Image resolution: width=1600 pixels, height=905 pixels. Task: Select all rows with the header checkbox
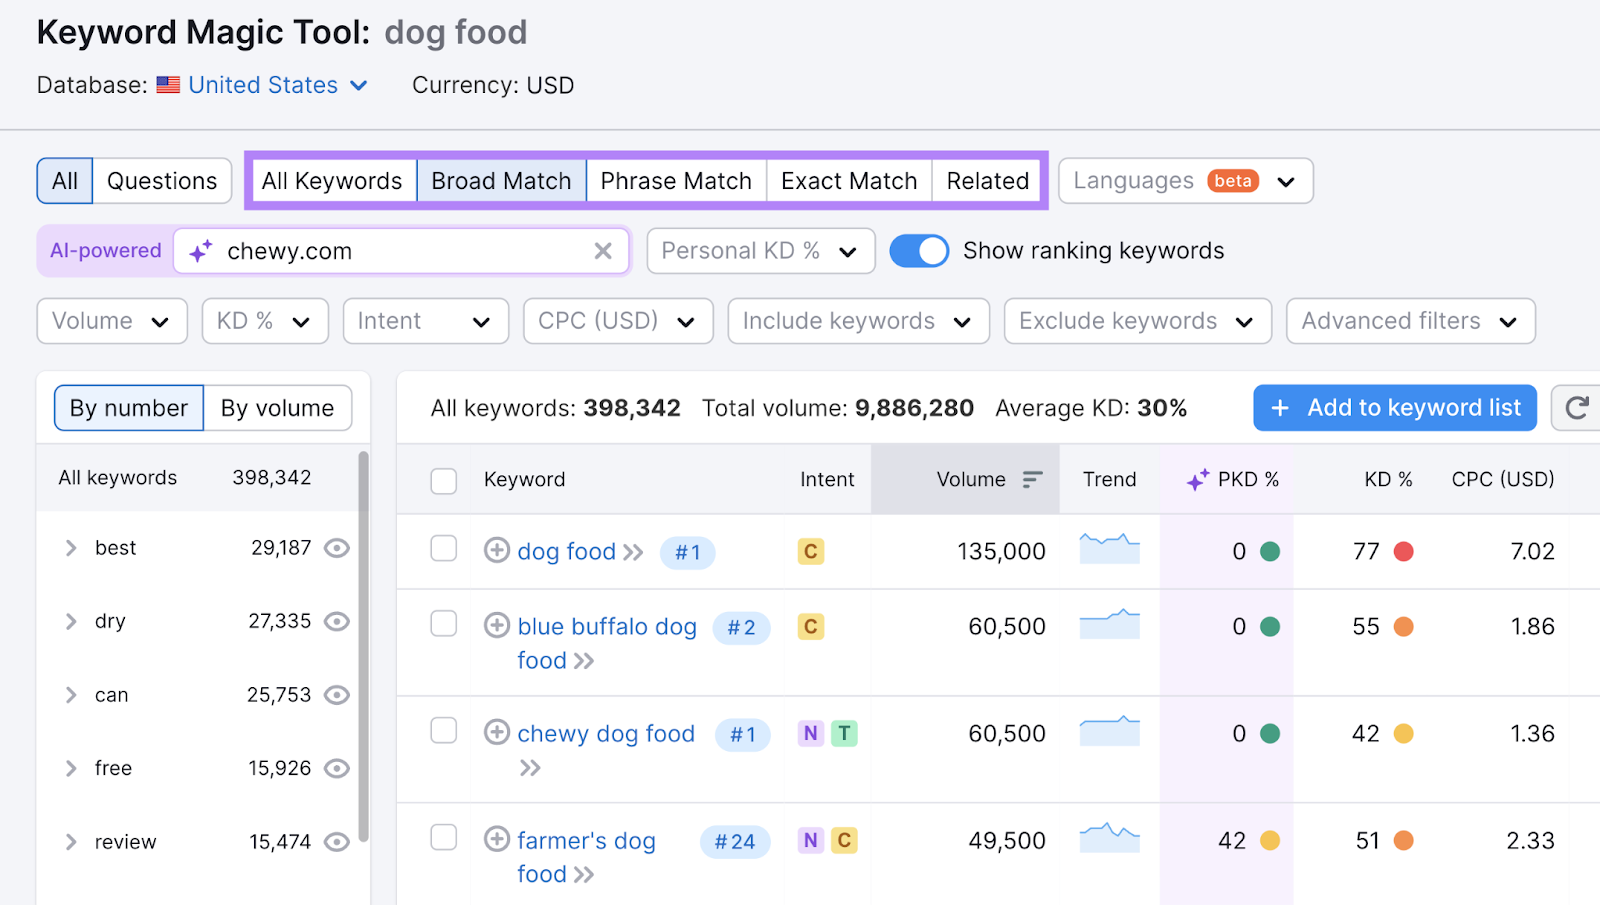[x=443, y=480]
